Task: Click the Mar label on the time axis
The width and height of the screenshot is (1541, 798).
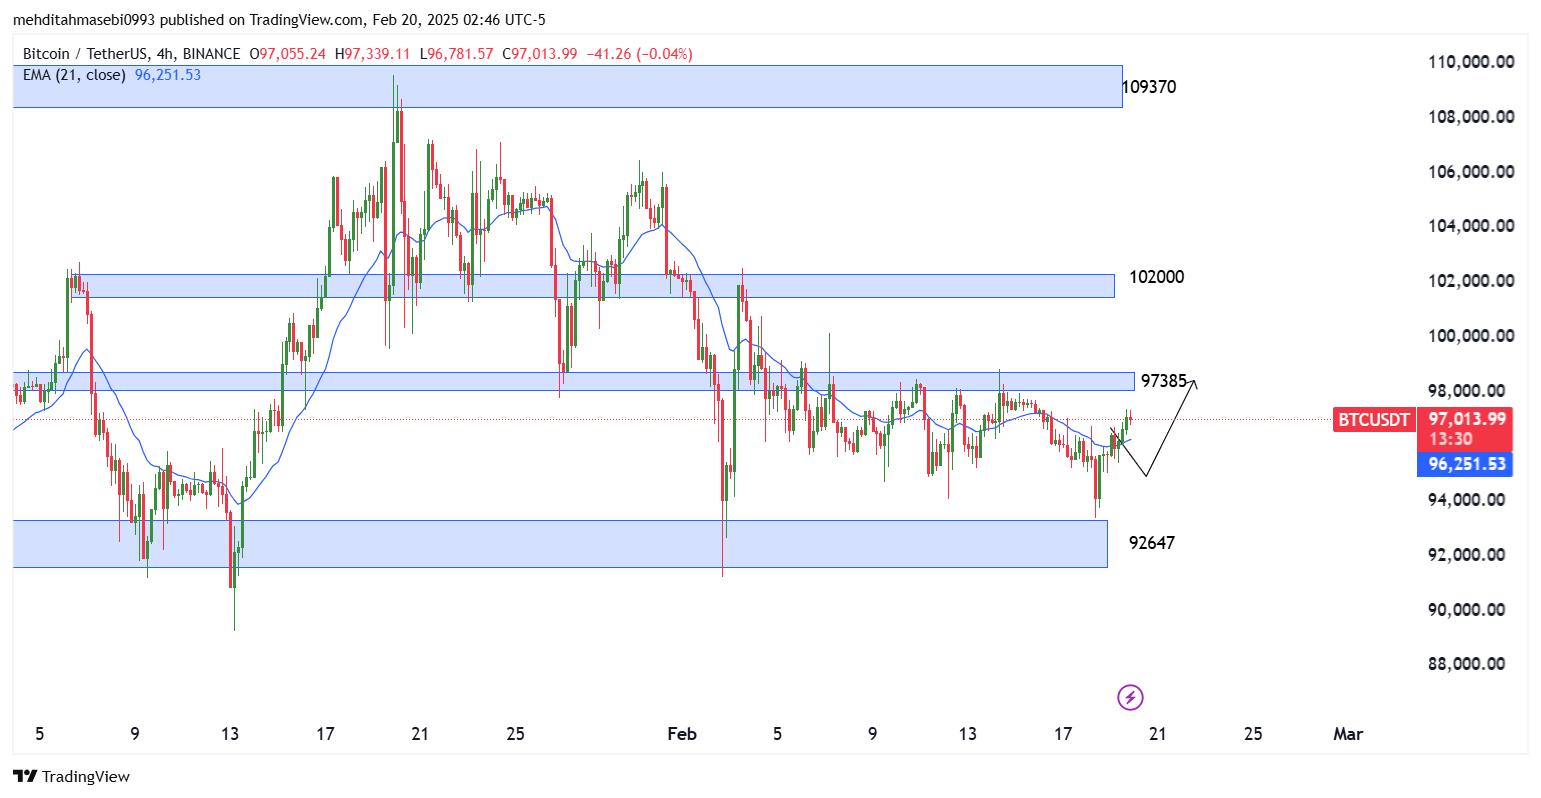Action: [1348, 734]
